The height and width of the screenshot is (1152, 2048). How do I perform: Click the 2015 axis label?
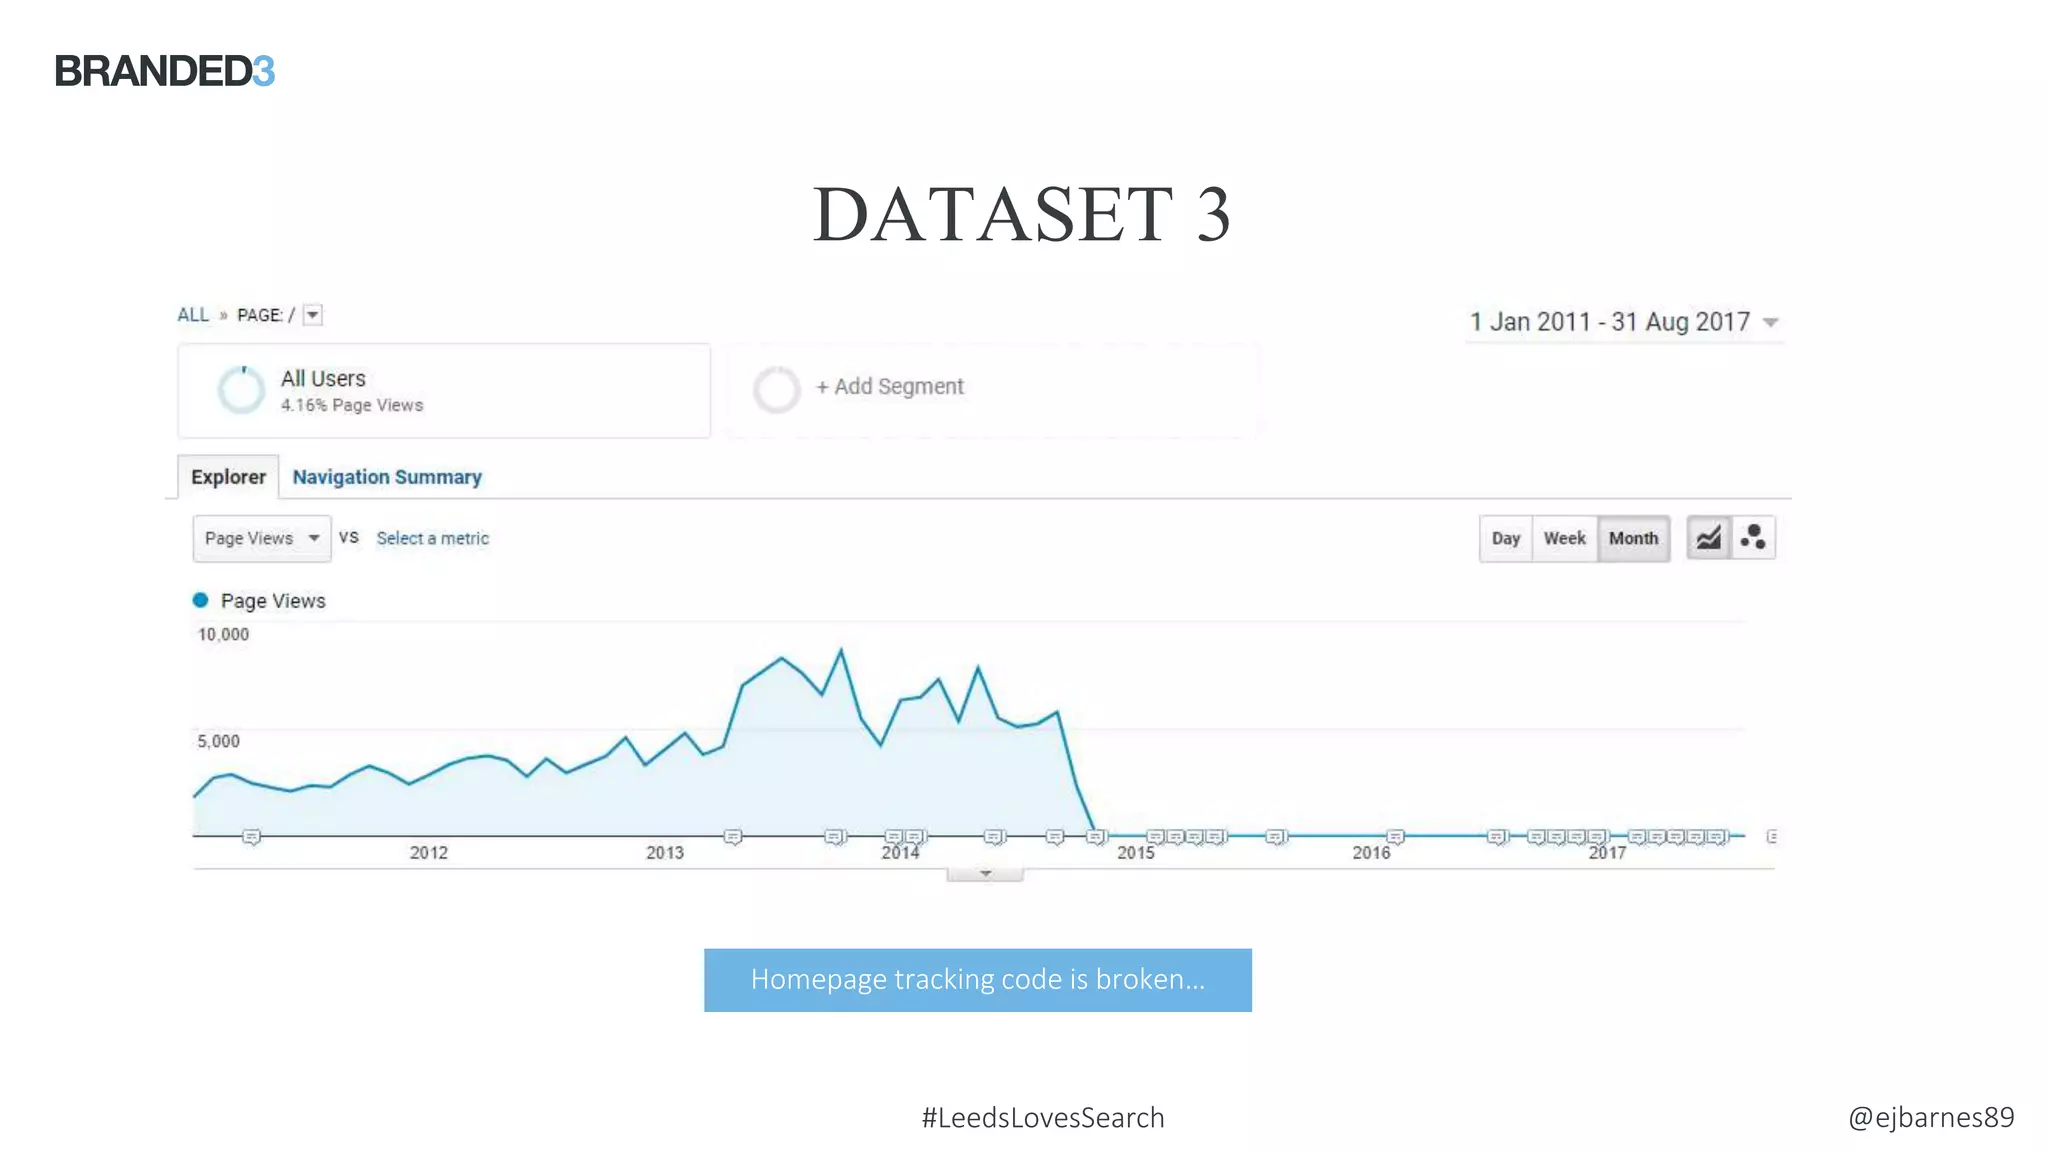(x=1136, y=853)
